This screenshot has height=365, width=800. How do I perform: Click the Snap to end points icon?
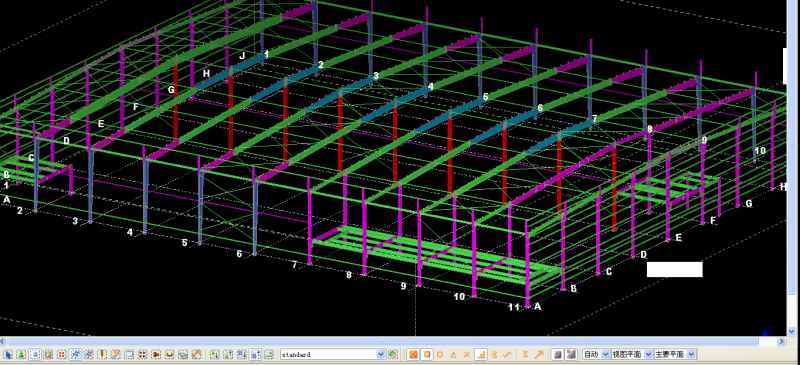427,354
